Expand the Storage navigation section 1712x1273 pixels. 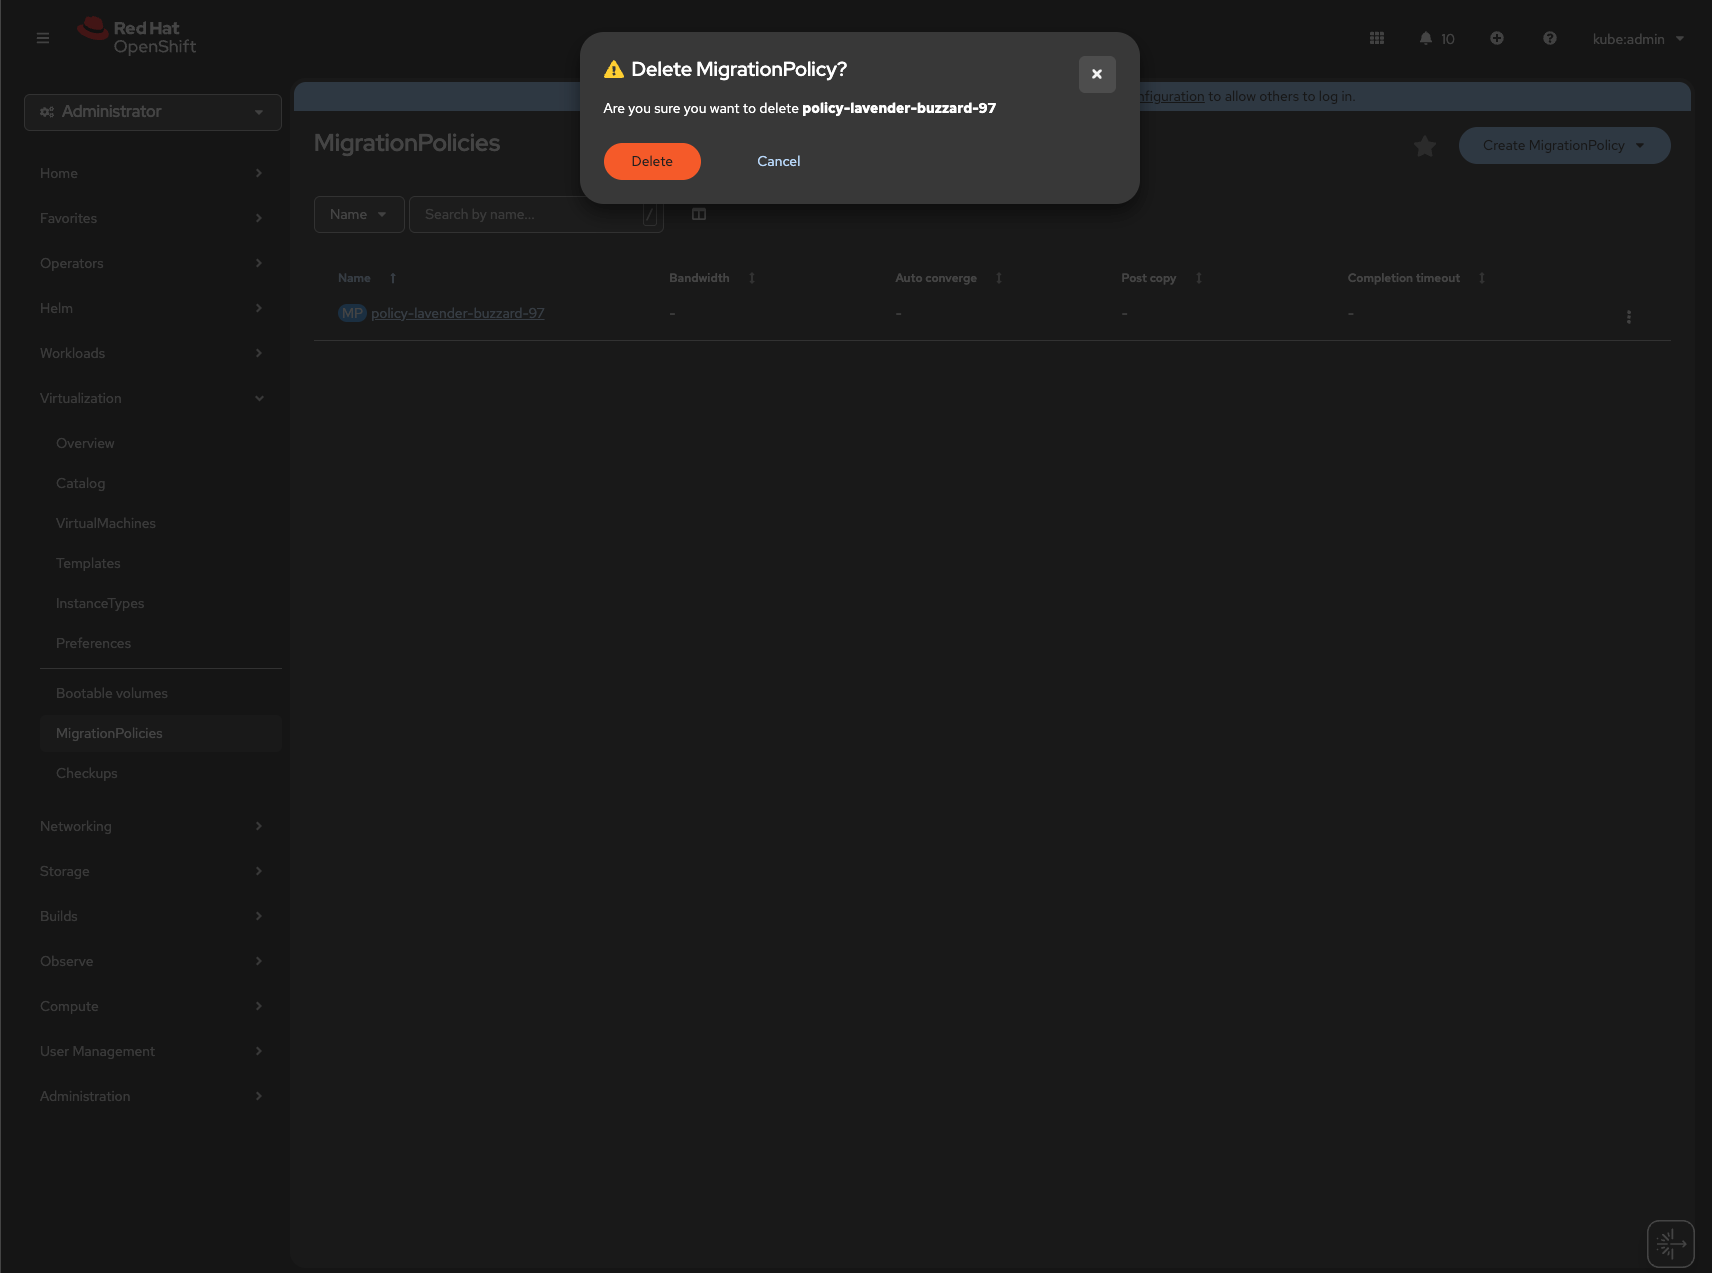point(152,871)
